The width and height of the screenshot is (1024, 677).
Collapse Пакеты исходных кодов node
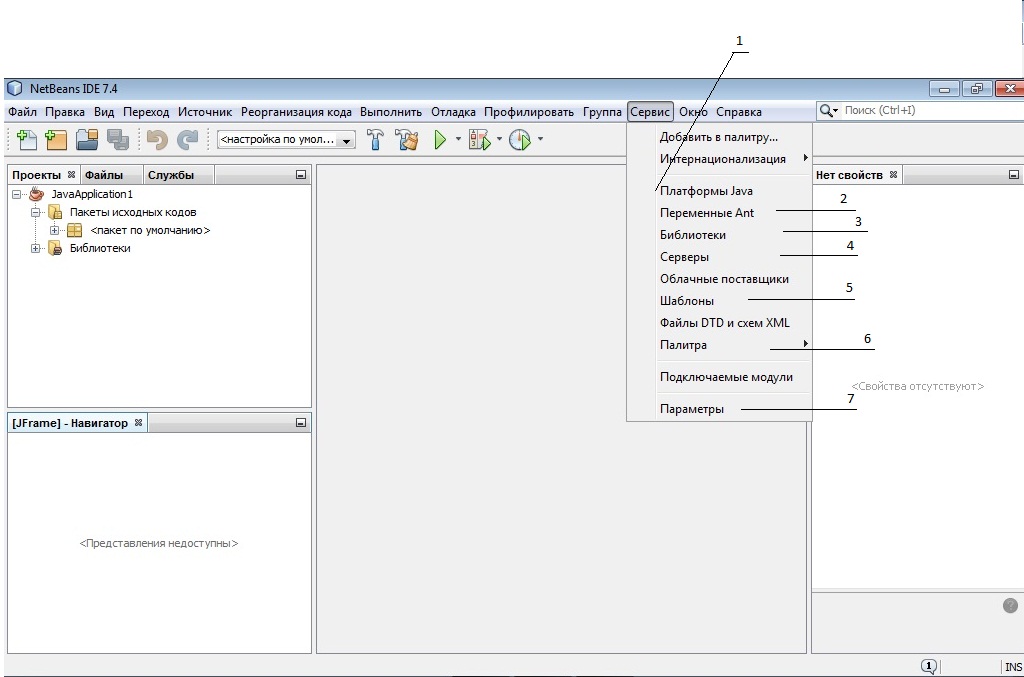(x=35, y=212)
